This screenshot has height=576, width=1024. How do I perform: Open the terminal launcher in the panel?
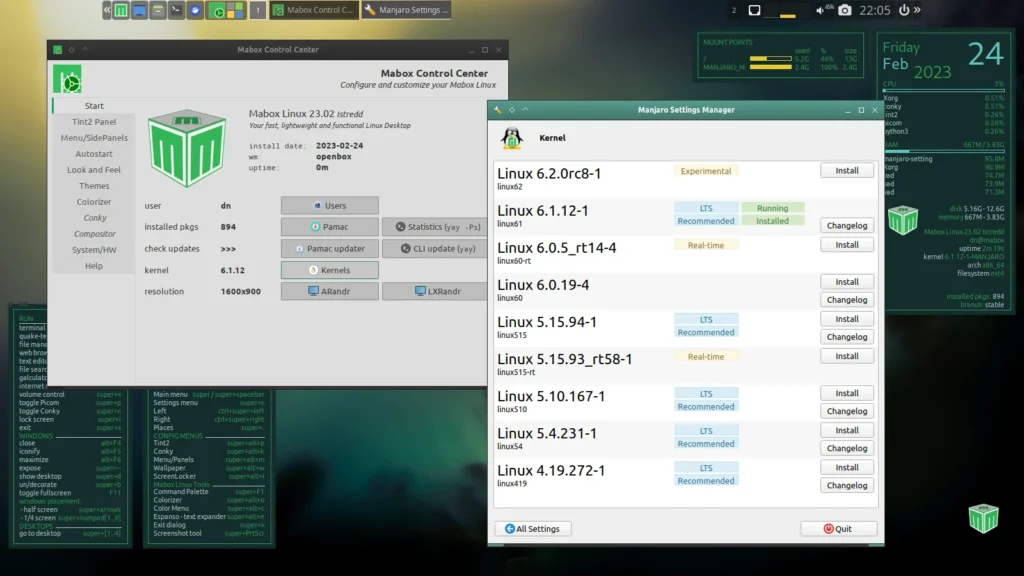pos(176,10)
